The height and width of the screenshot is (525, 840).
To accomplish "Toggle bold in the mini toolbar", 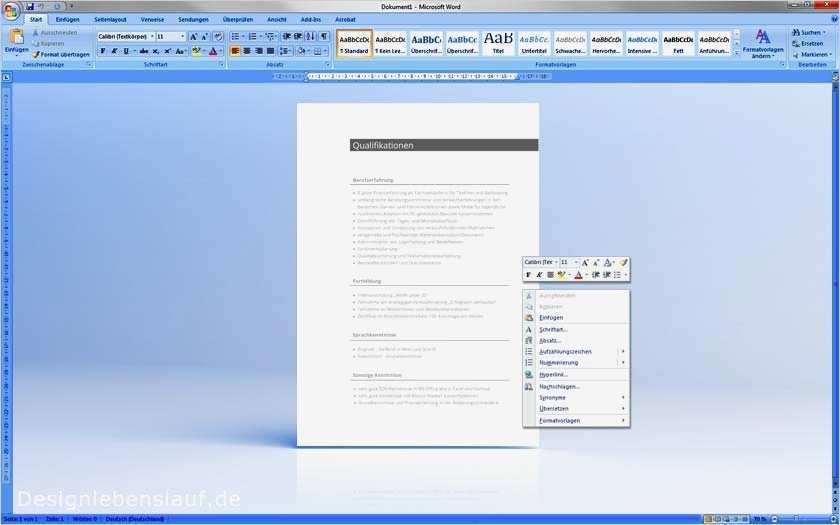I will [x=528, y=275].
